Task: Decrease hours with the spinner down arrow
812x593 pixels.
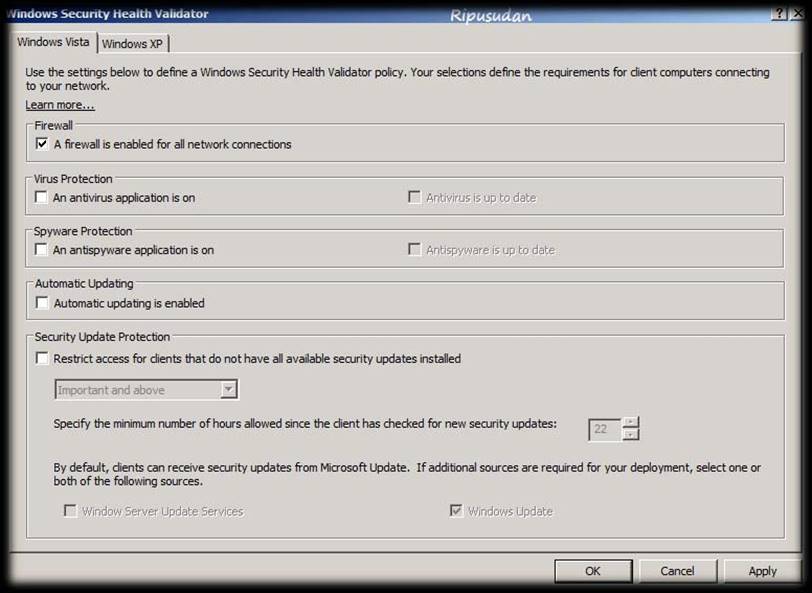Action: click(630, 434)
